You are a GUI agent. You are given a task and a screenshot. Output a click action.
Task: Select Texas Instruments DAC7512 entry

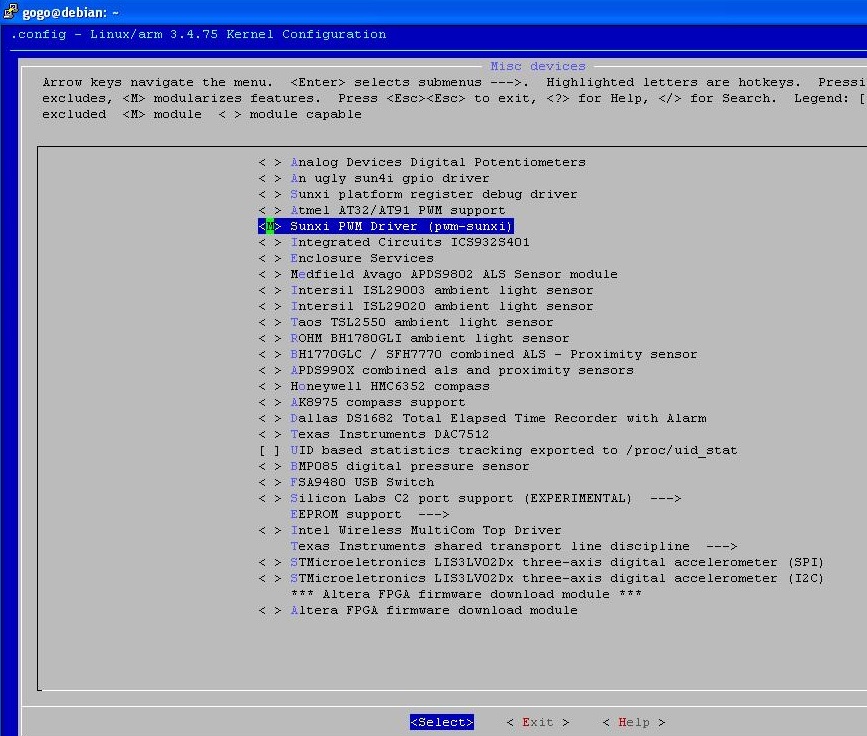pyautogui.click(x=390, y=435)
